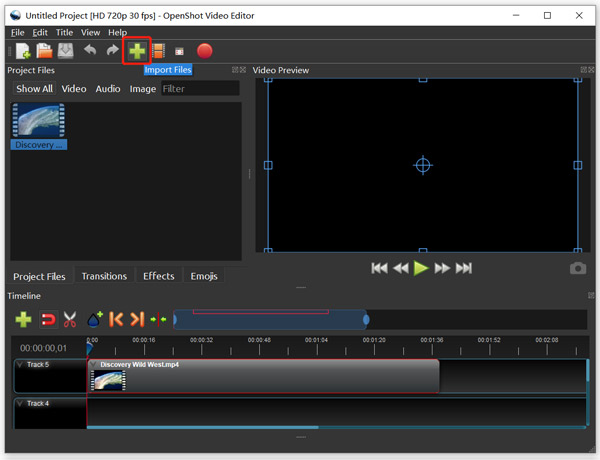Click the right middle transform handle in the preview

tap(578, 165)
